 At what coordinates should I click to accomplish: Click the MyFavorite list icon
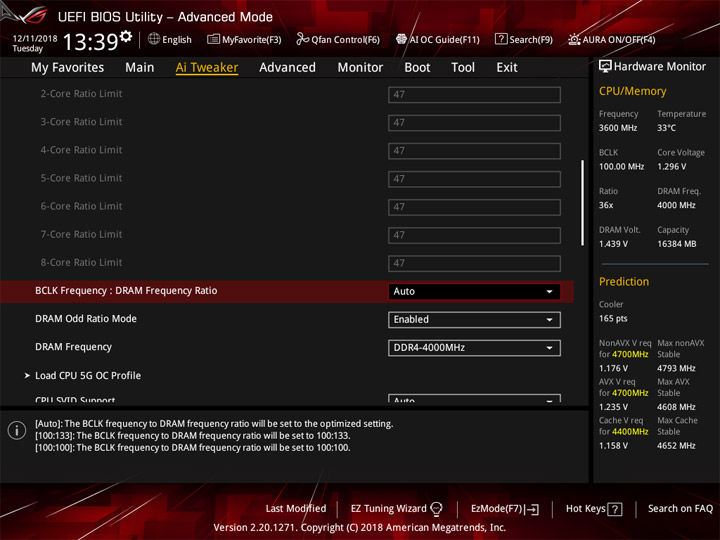tap(213, 39)
